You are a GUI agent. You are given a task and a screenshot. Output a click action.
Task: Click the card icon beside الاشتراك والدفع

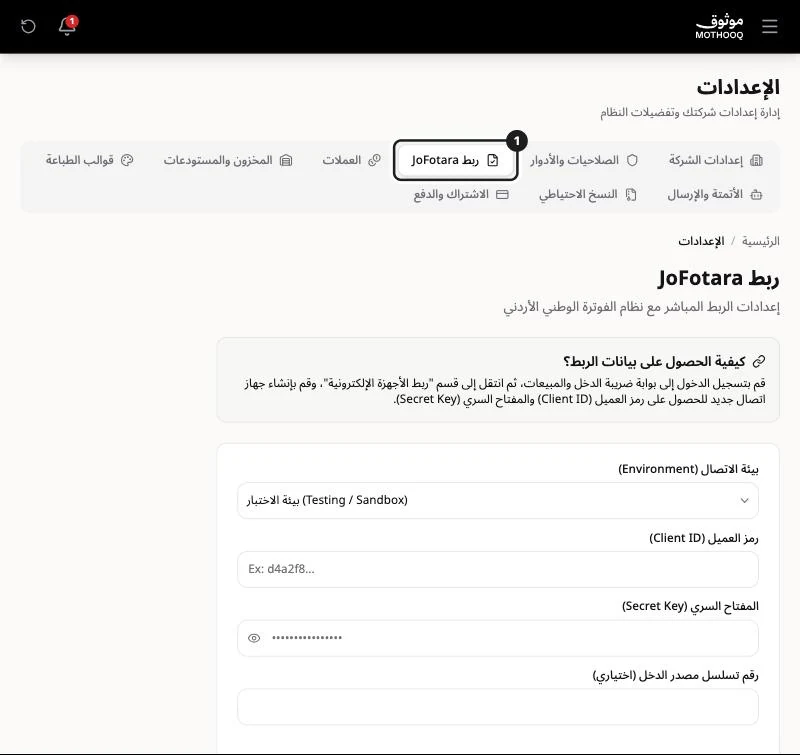point(503,194)
